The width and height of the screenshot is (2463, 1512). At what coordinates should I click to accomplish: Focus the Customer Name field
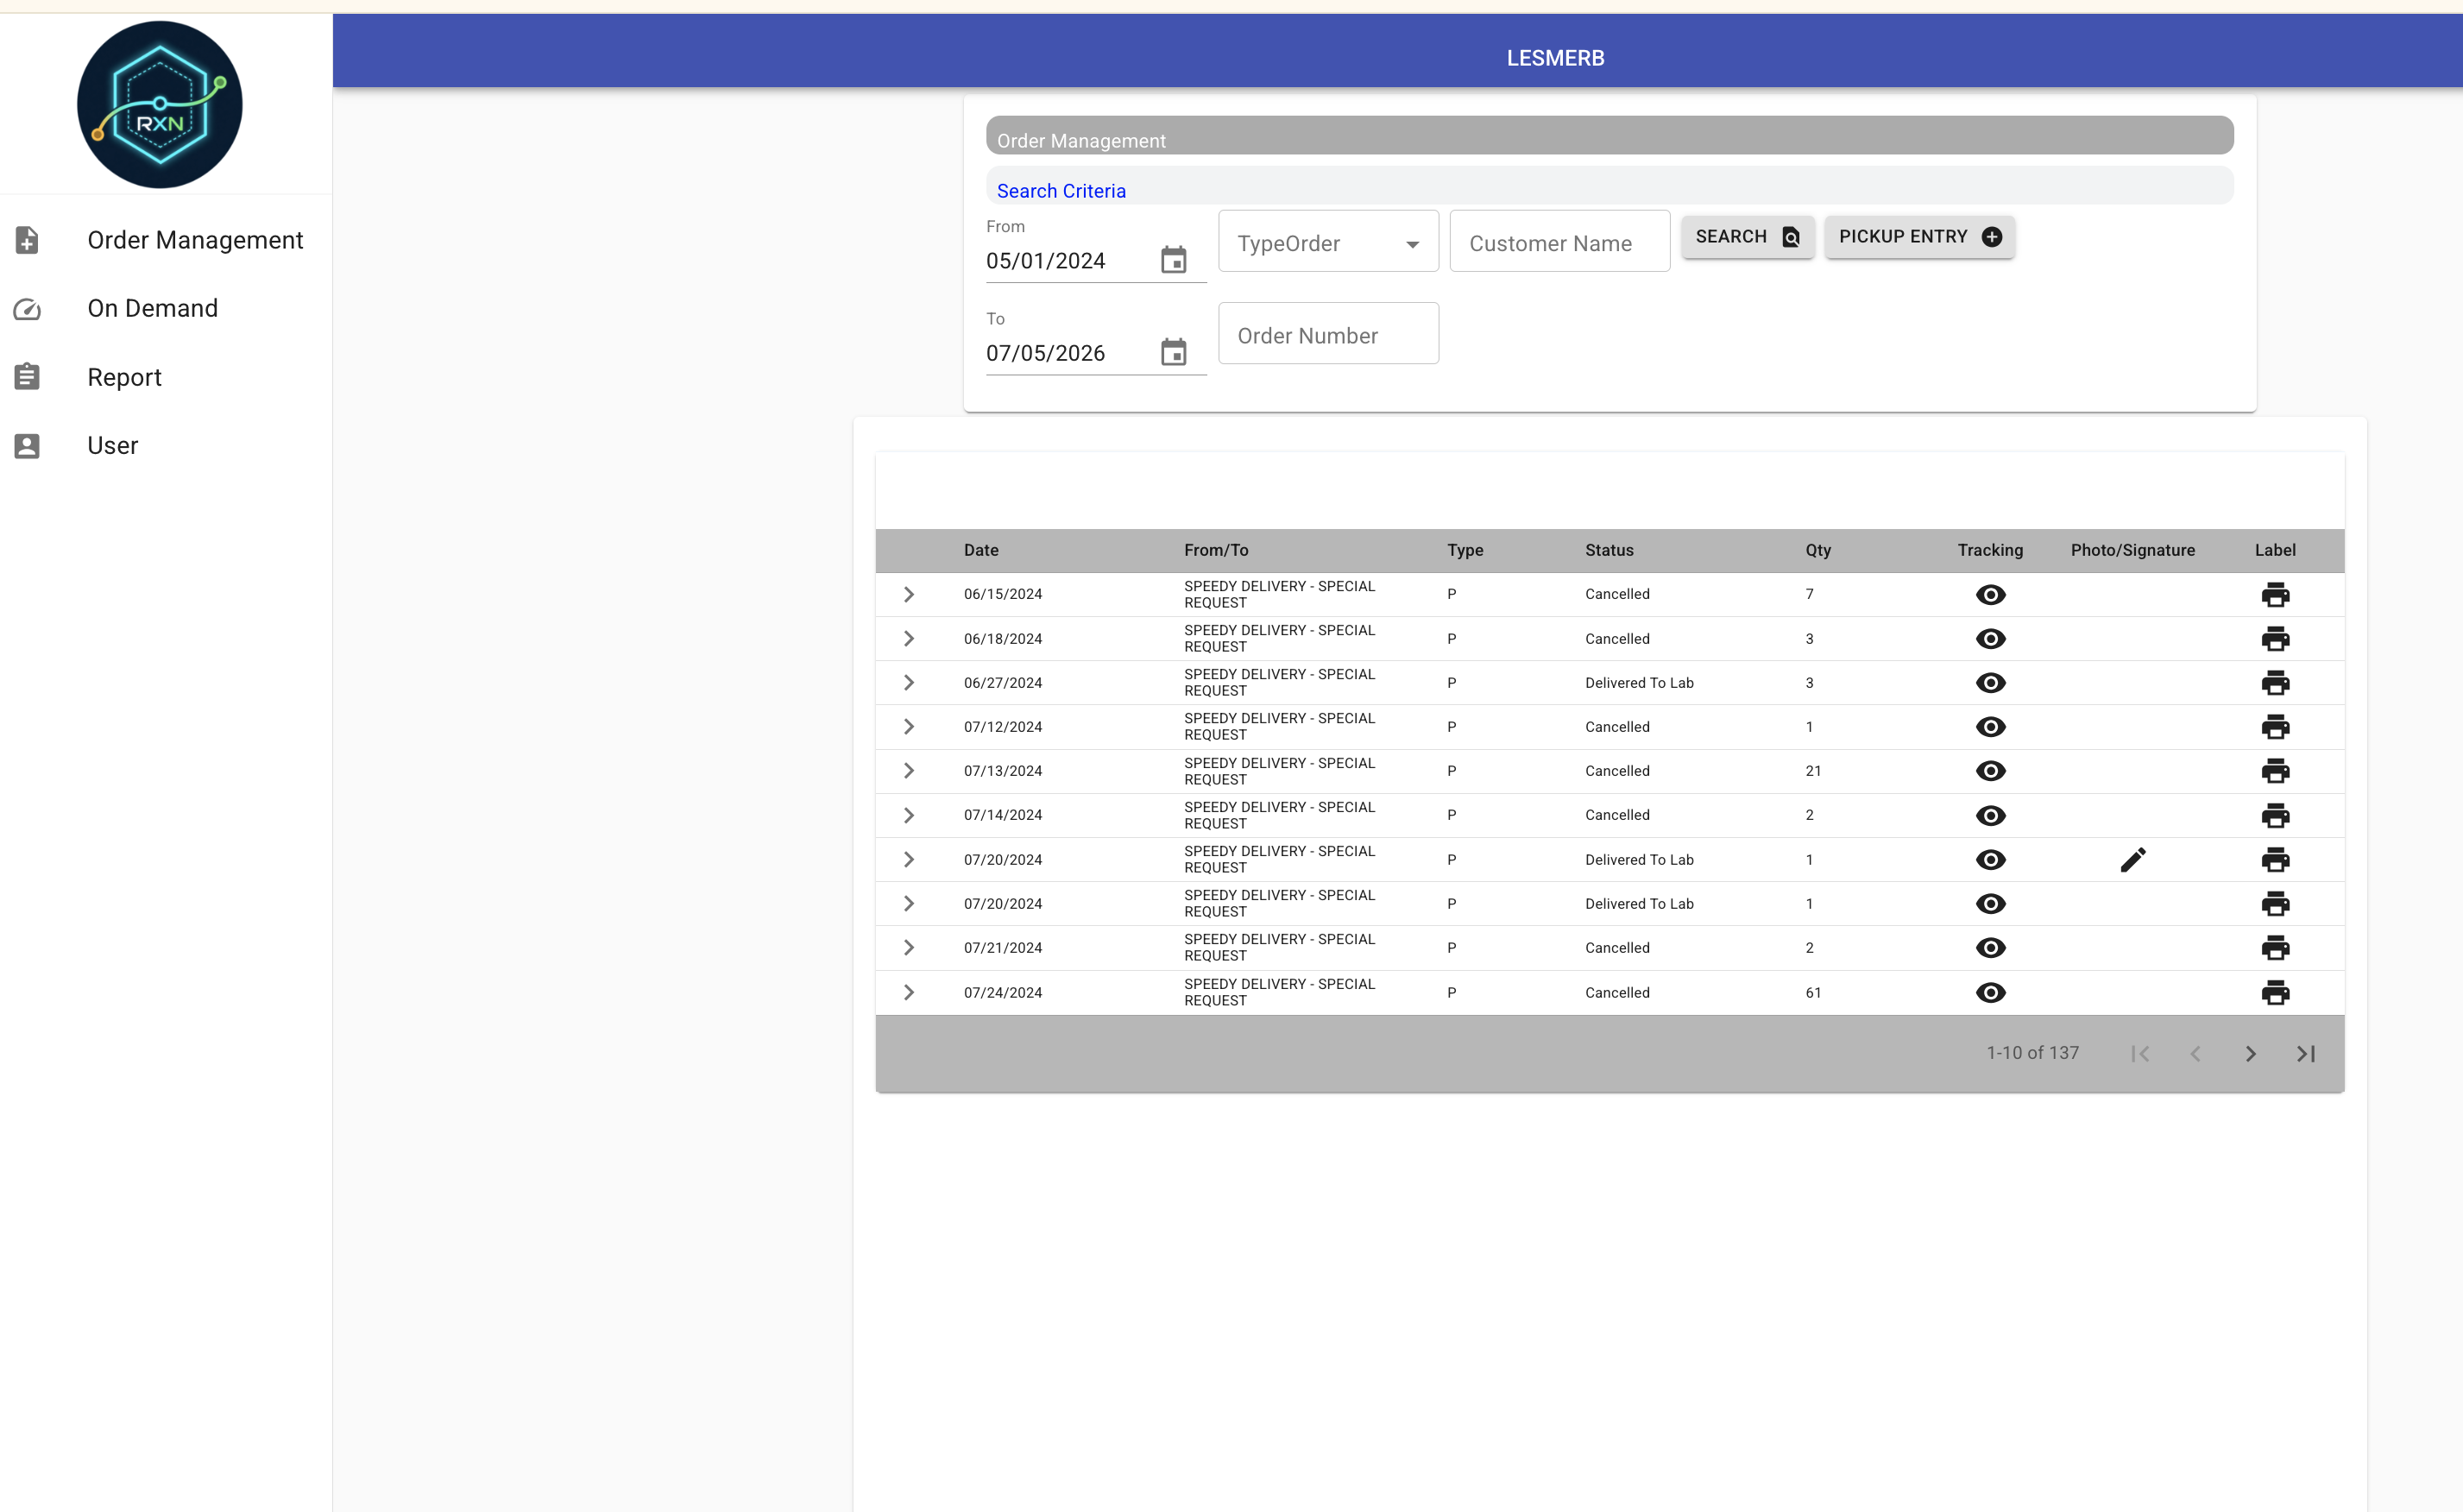[1559, 241]
